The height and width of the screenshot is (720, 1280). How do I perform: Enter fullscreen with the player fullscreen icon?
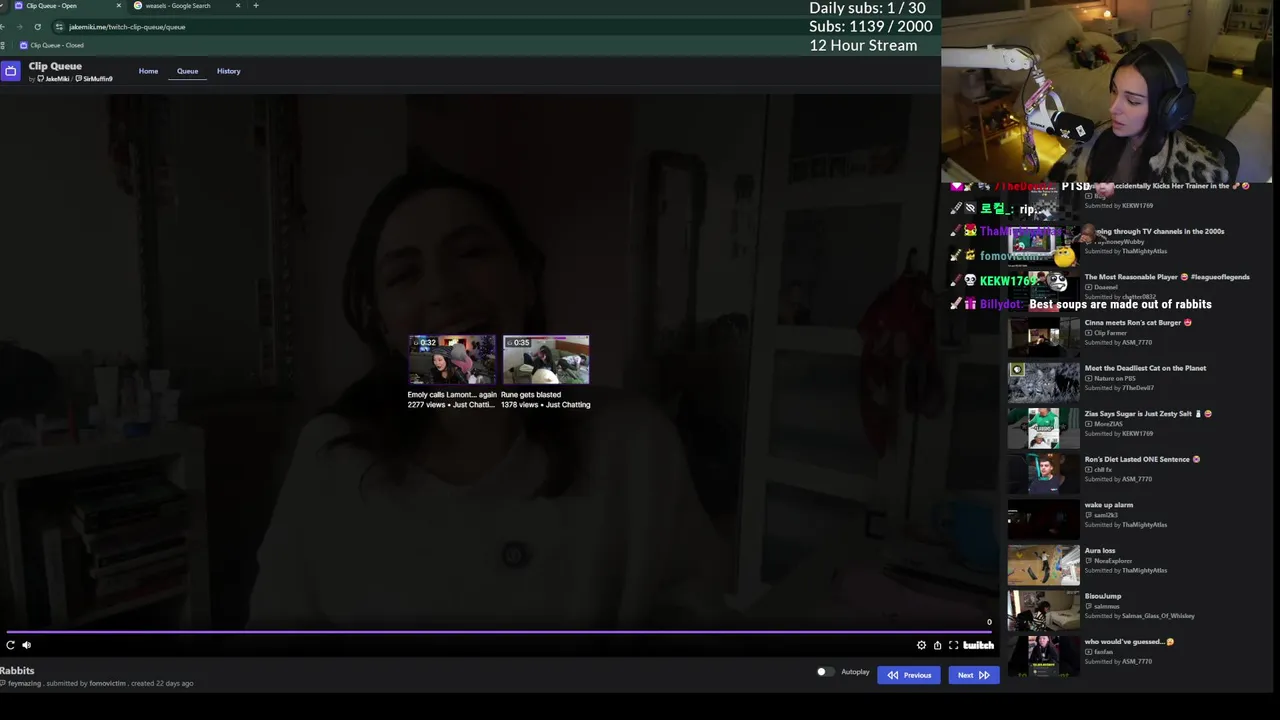point(953,645)
